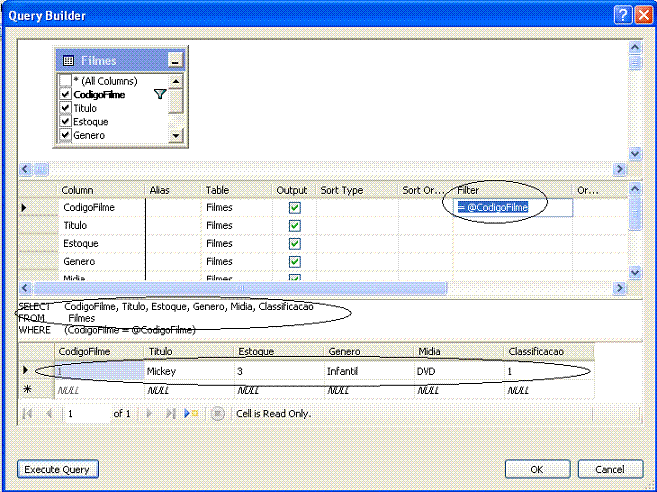Click the SQL text WHERE clause line
Image resolution: width=657 pixels, height=492 pixels.
(107, 330)
